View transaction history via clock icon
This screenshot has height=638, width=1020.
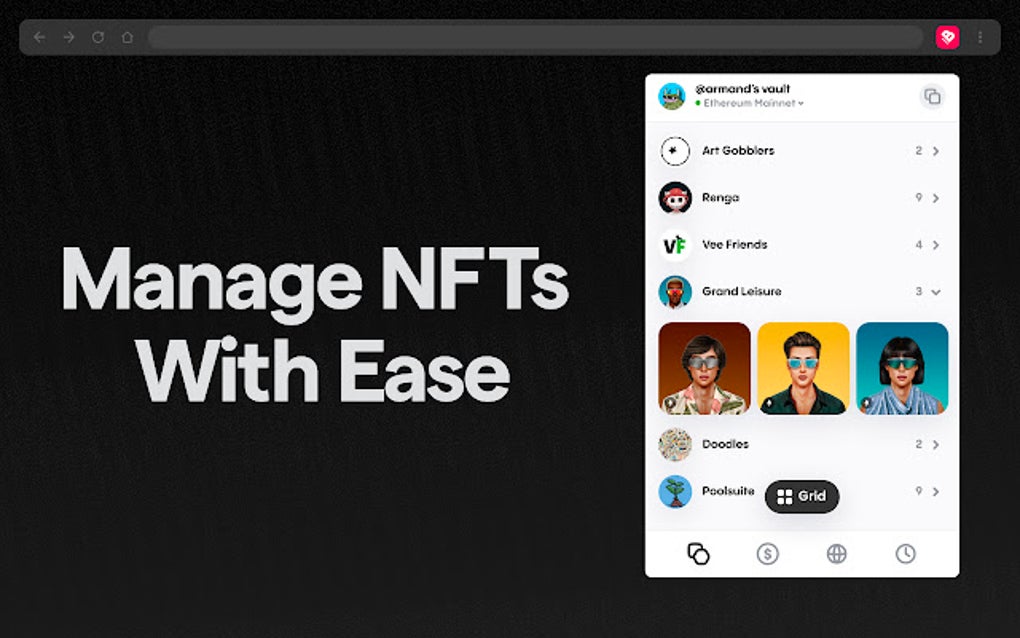(x=905, y=553)
